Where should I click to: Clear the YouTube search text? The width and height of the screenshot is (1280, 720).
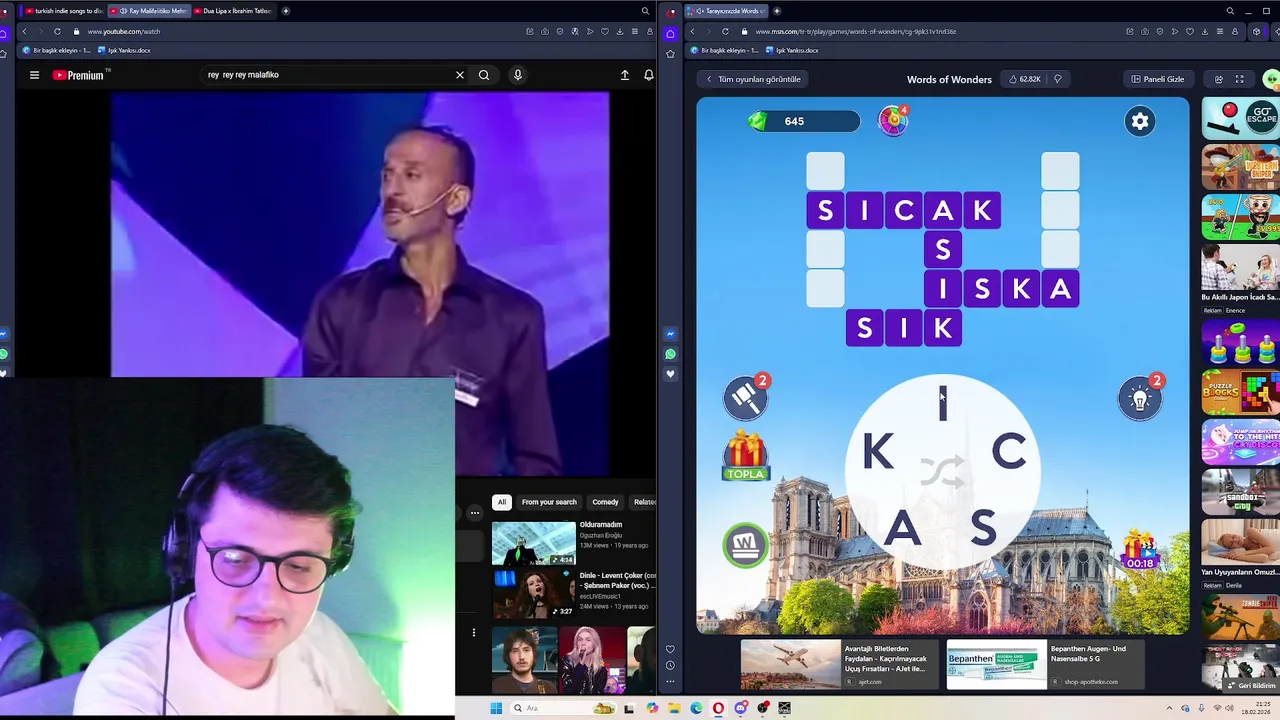(460, 75)
